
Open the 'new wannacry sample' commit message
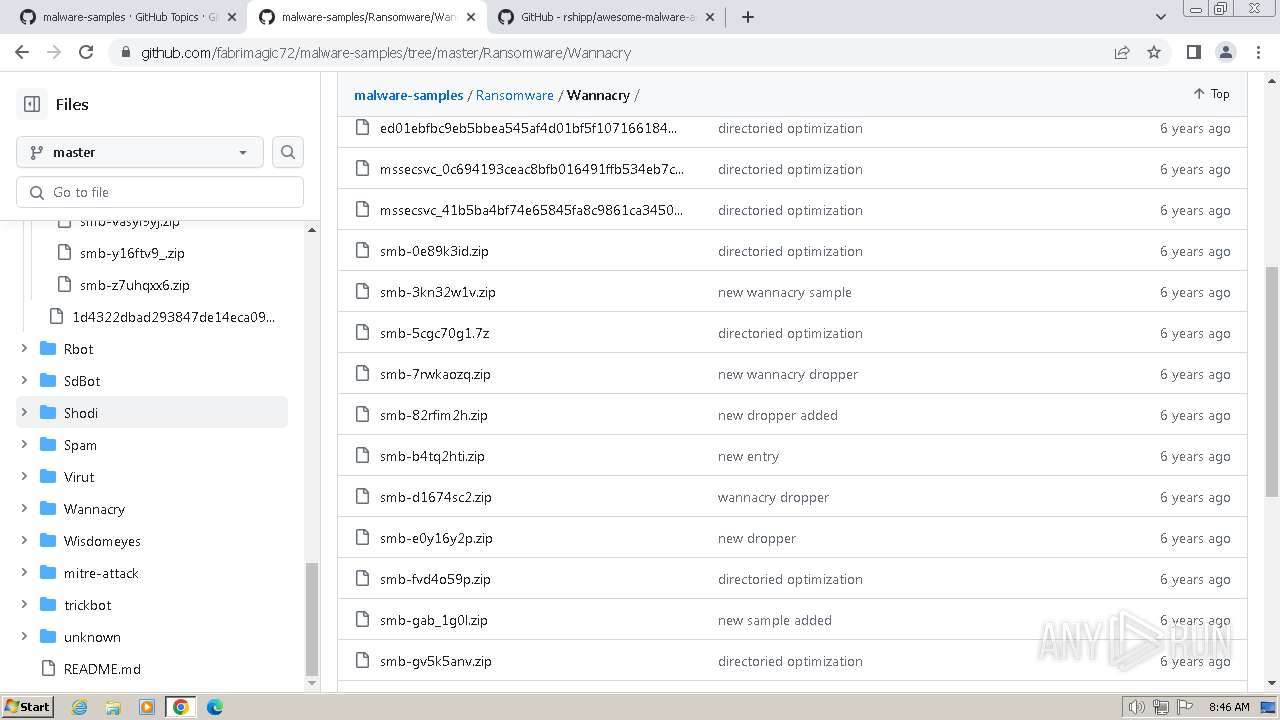click(x=785, y=292)
